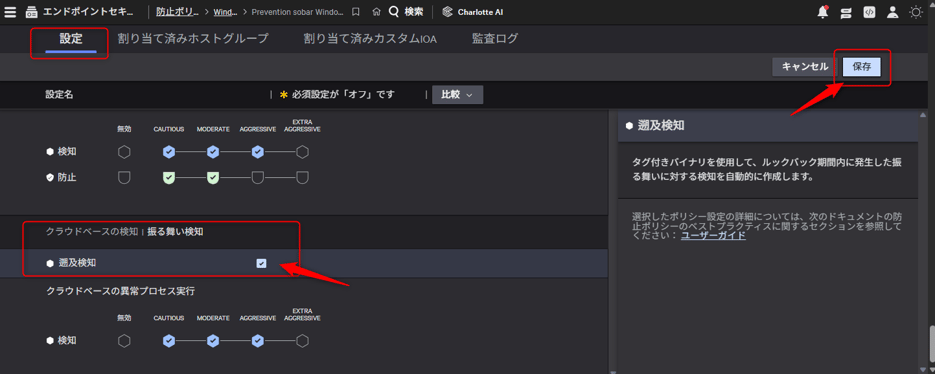Click the Prevention sobar Windo... breadcrumb

tap(298, 12)
